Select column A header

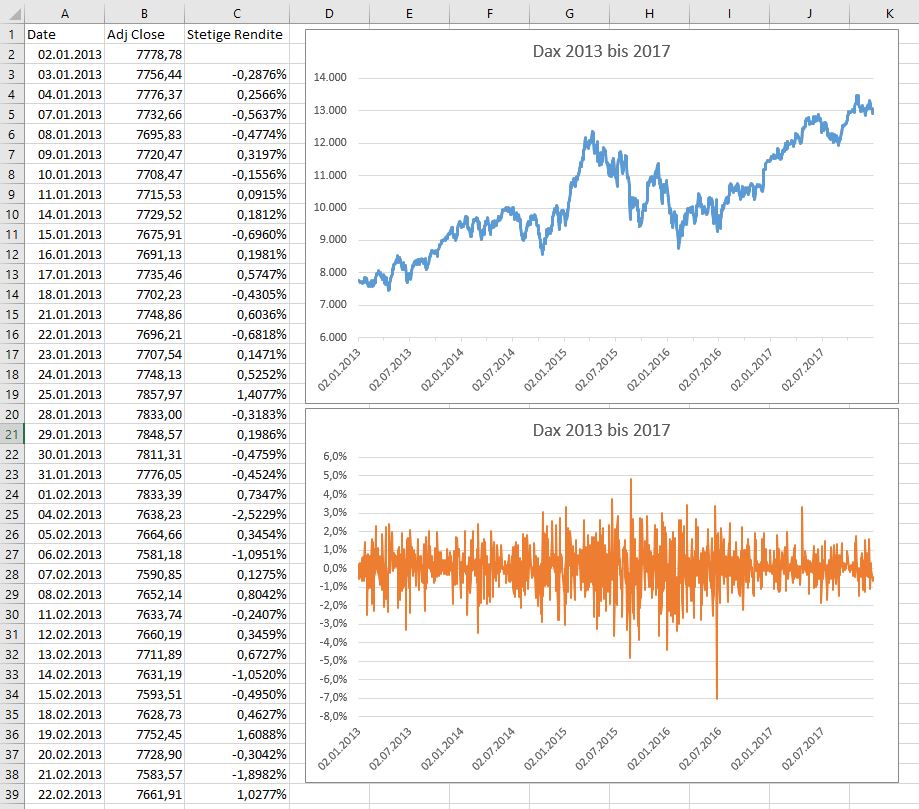click(64, 13)
